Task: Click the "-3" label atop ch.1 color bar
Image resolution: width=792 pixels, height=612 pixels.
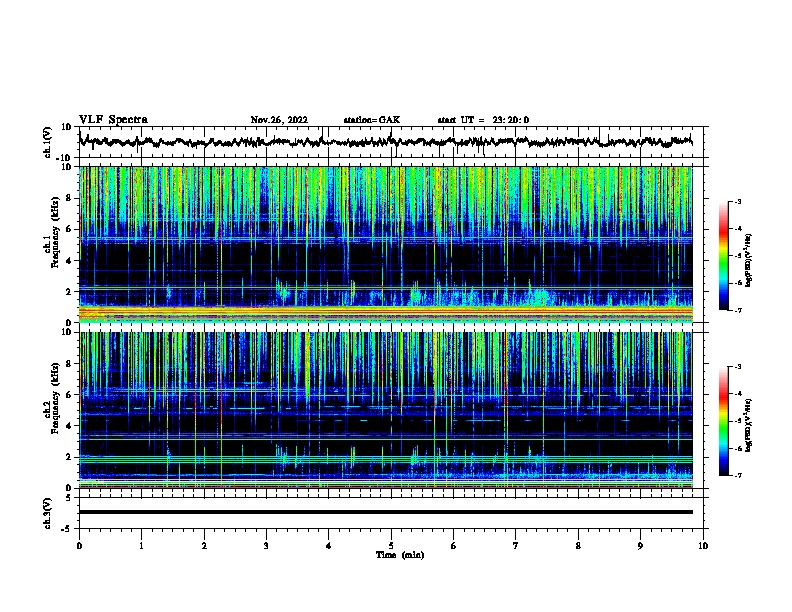Action: coord(737,201)
